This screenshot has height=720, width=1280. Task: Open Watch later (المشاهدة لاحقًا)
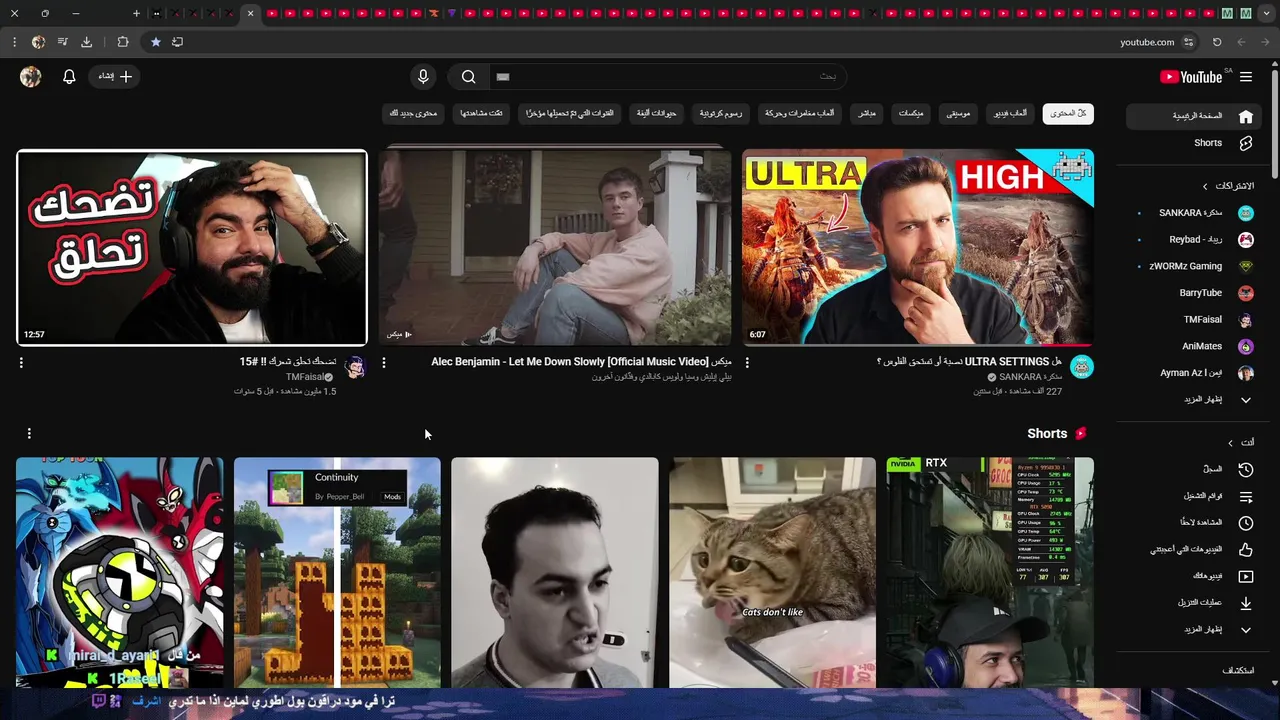[1195, 522]
